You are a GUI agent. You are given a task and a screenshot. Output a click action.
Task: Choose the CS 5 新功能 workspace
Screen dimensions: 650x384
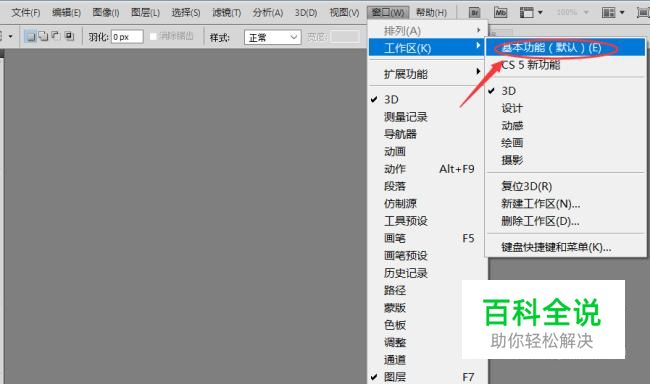(x=566, y=65)
